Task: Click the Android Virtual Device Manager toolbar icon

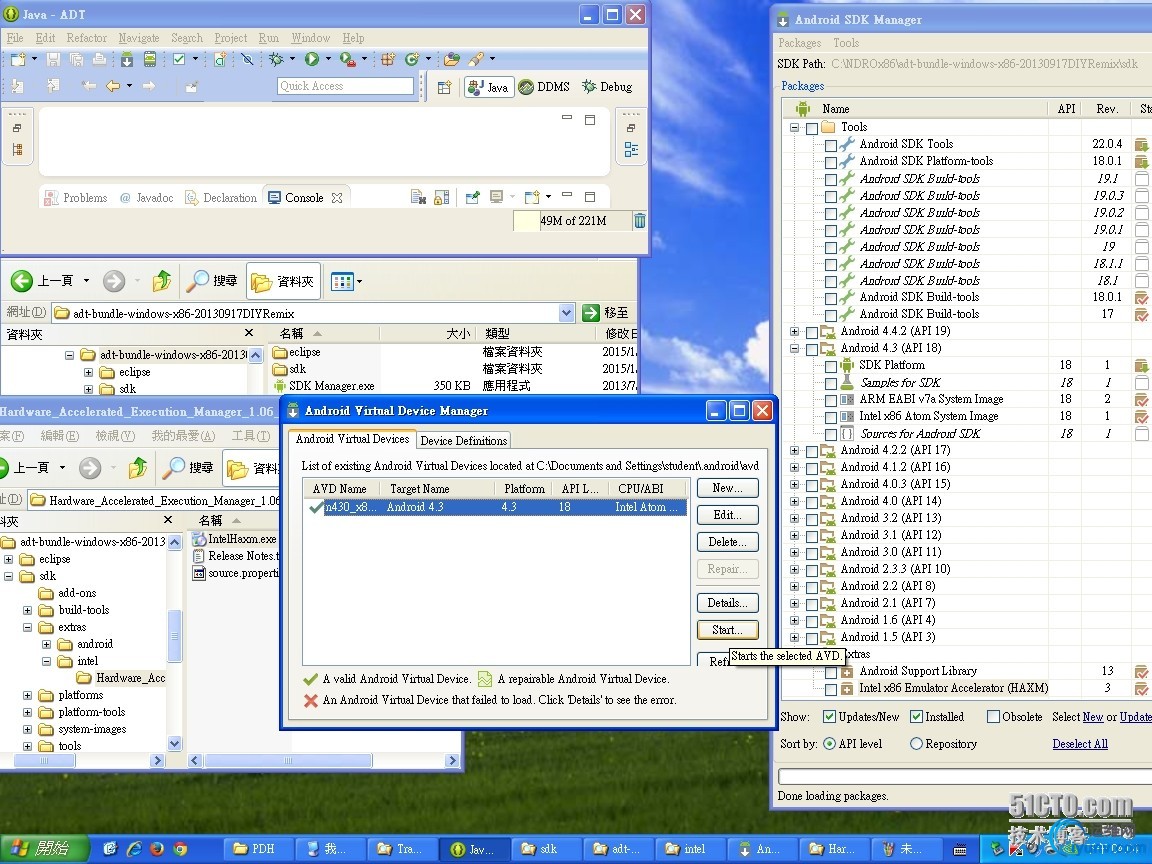Action: [149, 60]
